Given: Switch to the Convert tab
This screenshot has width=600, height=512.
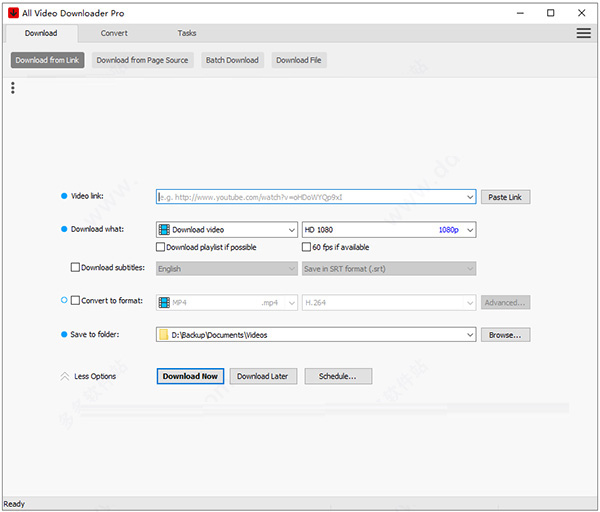Looking at the screenshot, I should [x=114, y=33].
